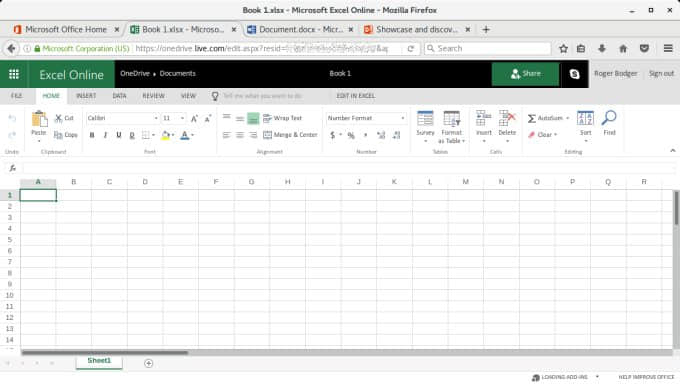Toggle Italic formatting
Image resolution: width=680 pixels, height=384 pixels.
(x=105, y=135)
